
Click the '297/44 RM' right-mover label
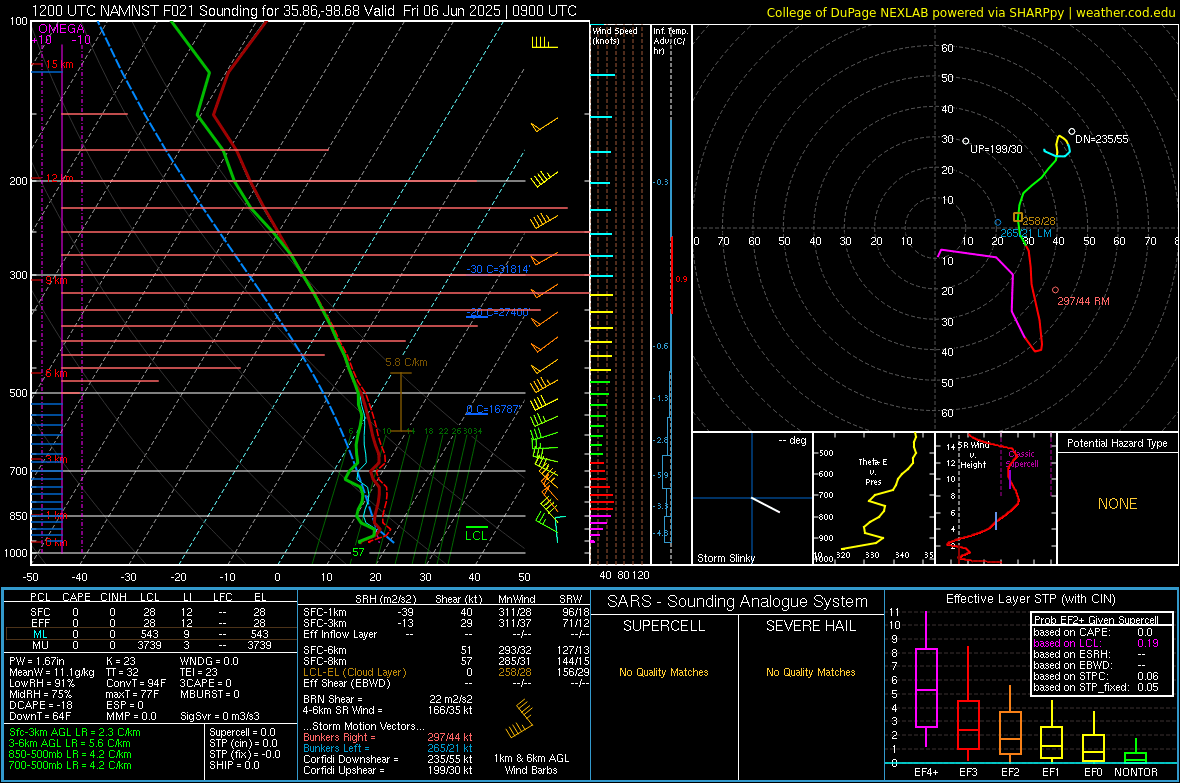point(1084,301)
